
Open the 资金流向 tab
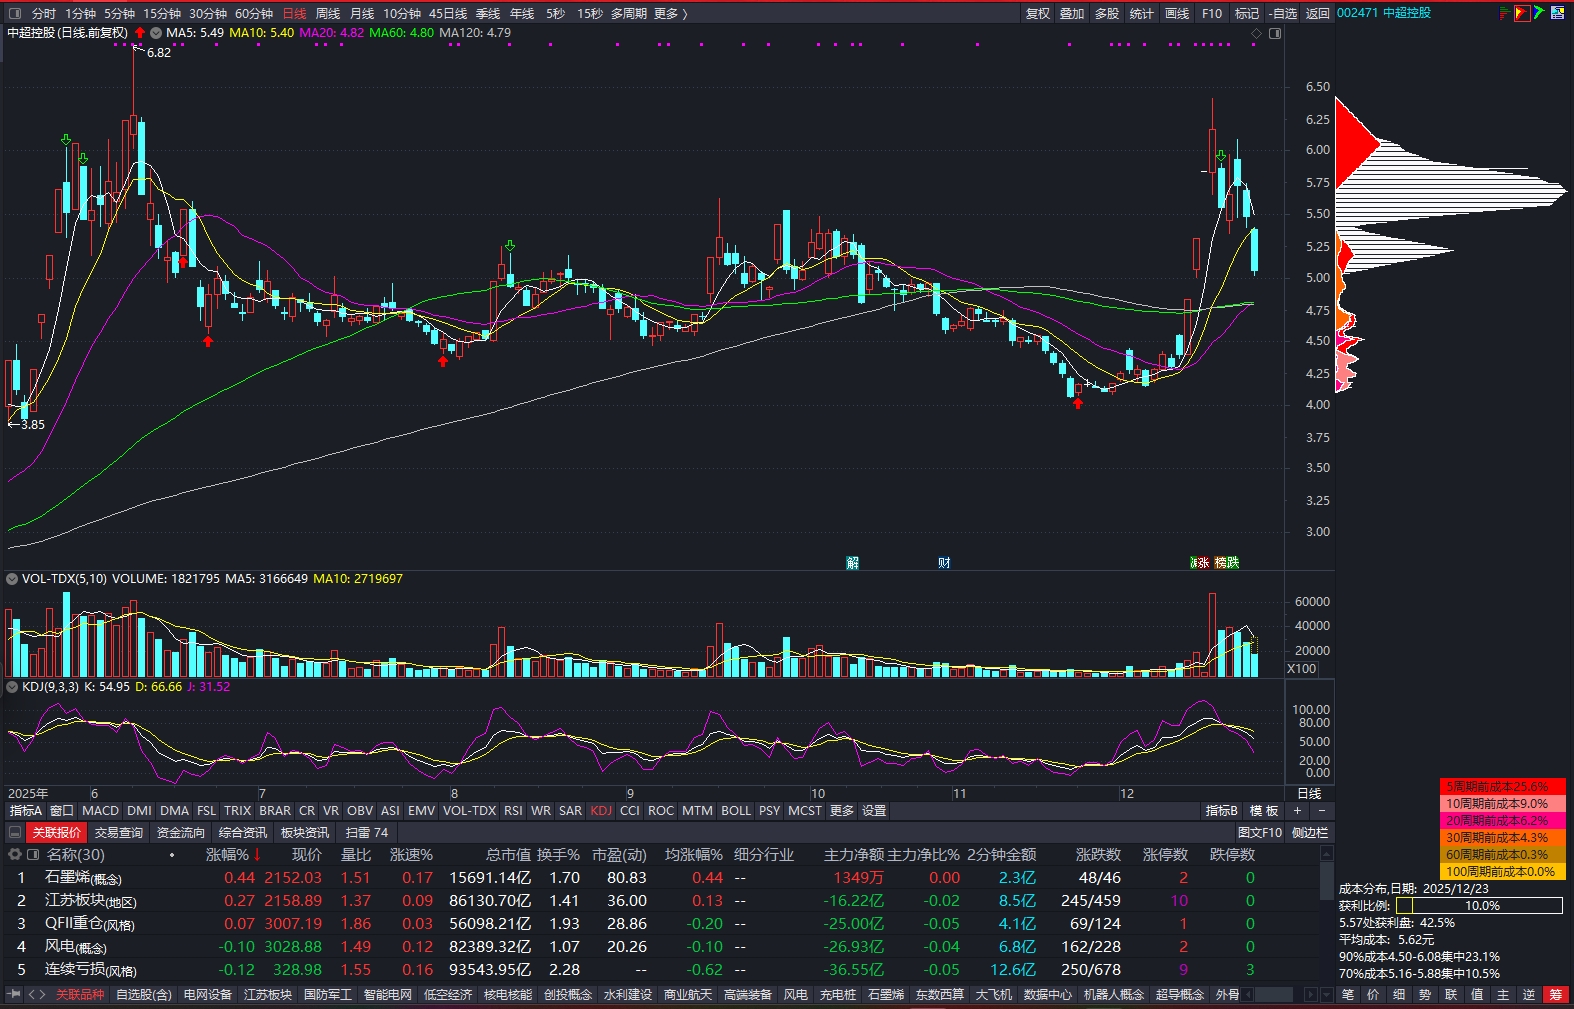[181, 833]
